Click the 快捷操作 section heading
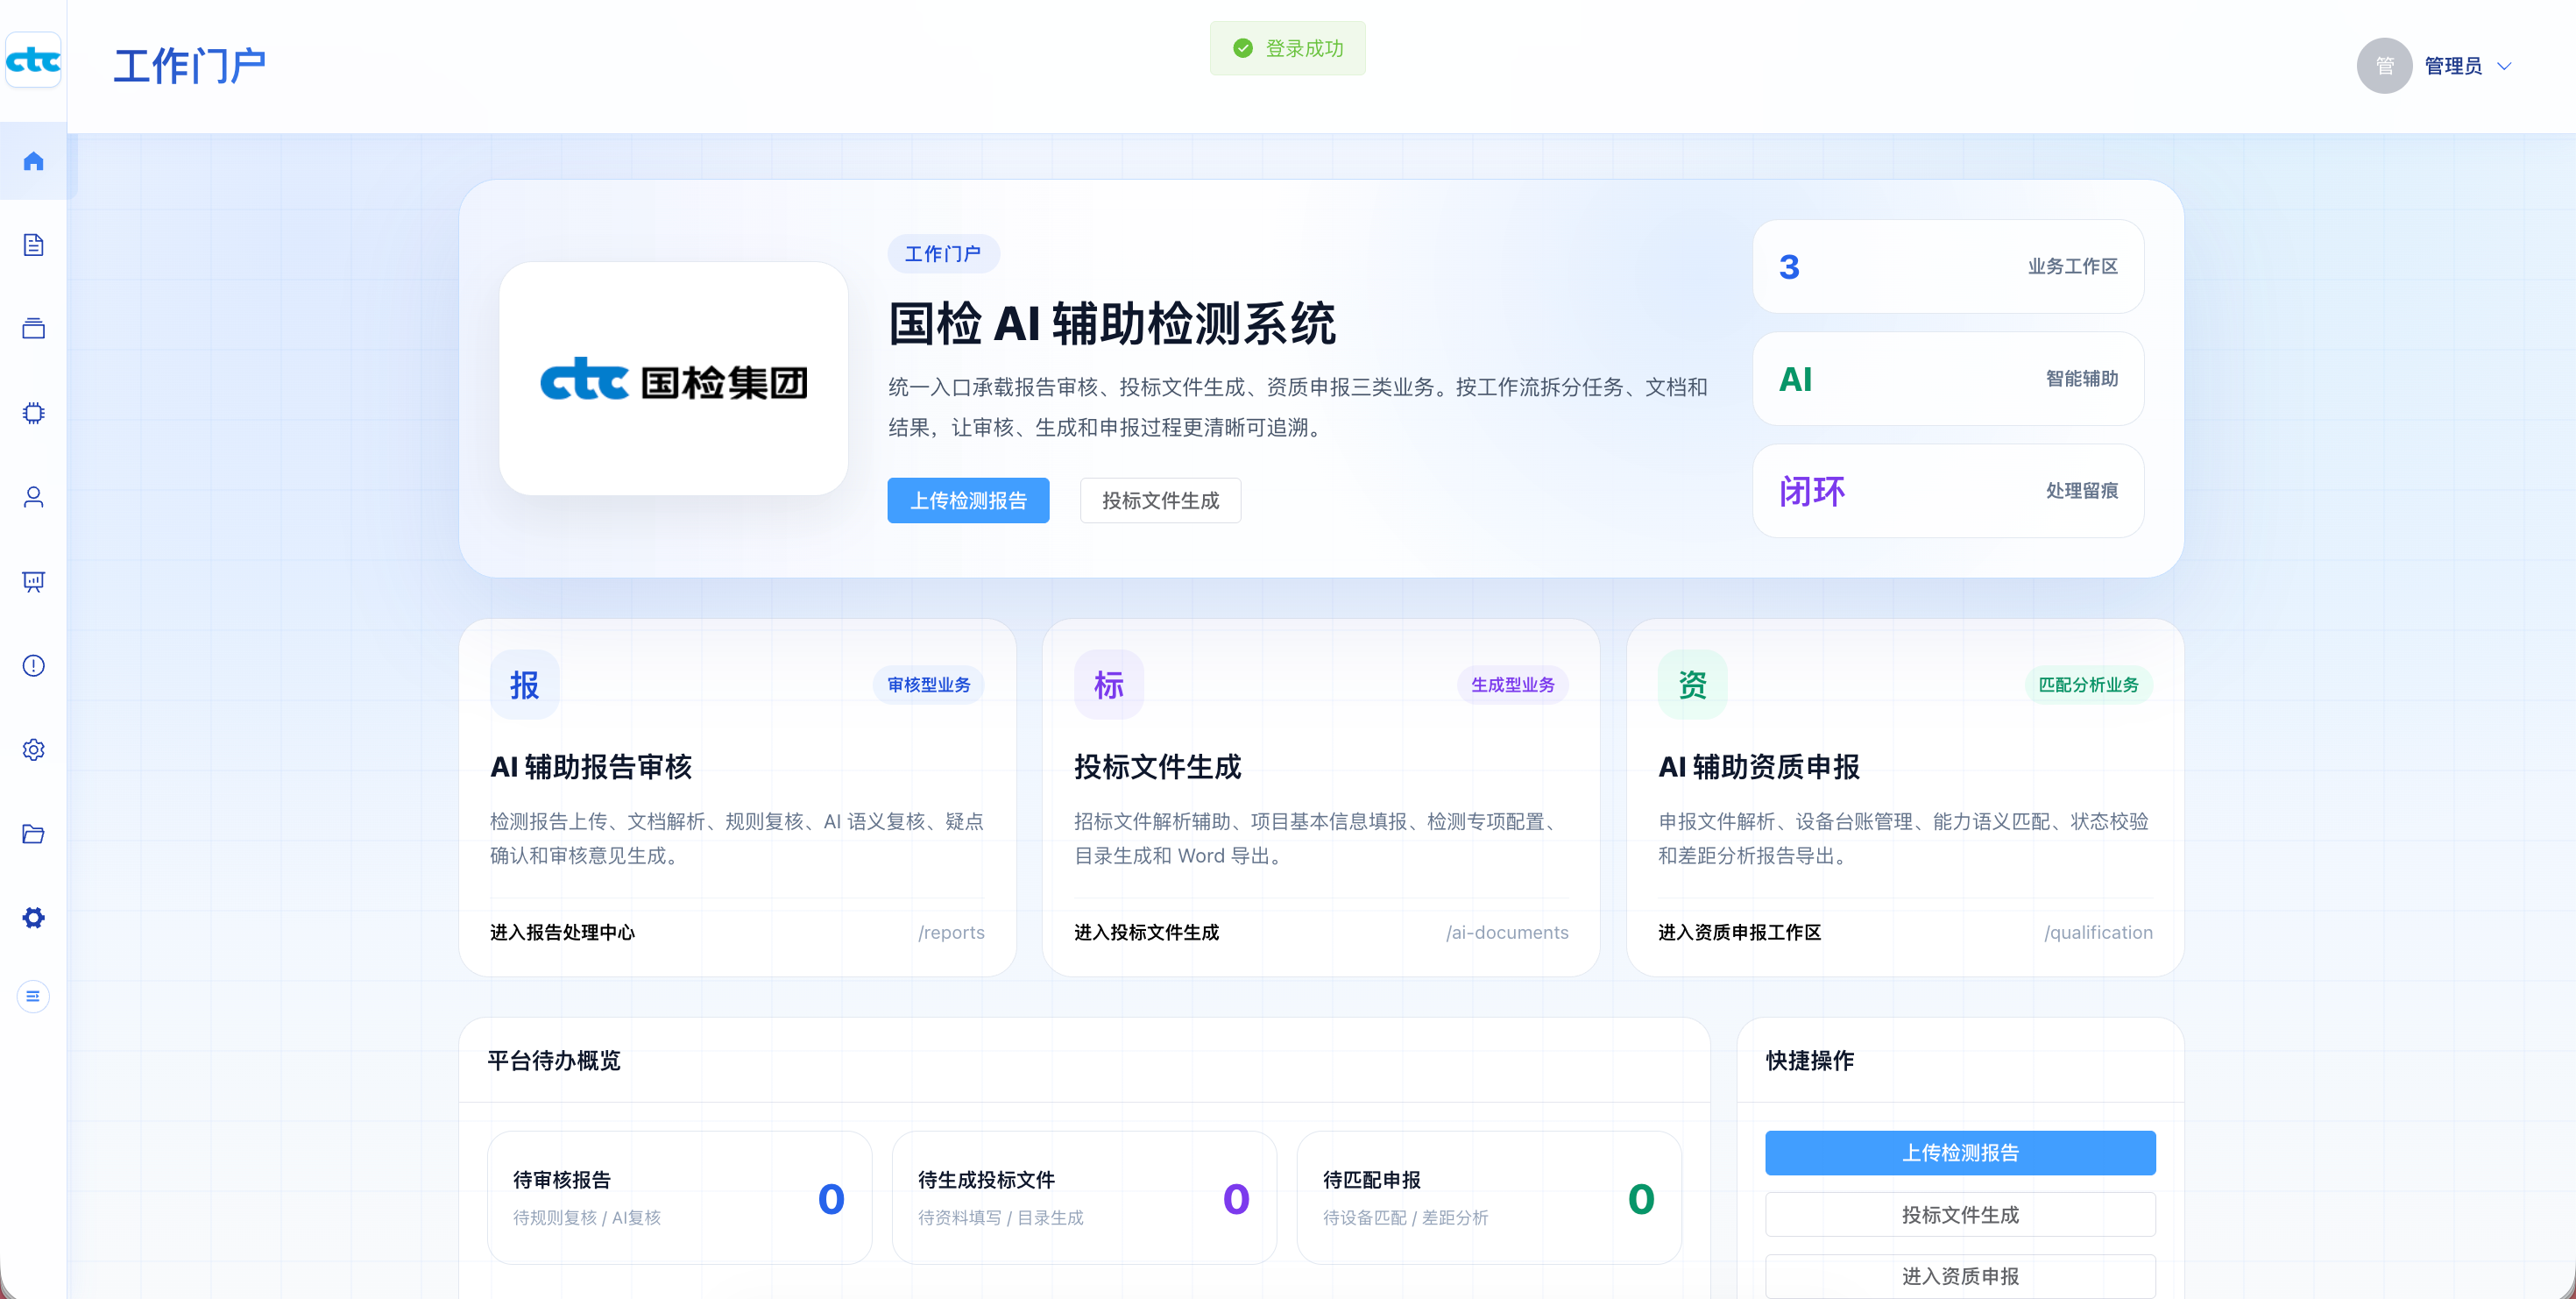Screen dimensions: 2576x1299 [1810, 1060]
